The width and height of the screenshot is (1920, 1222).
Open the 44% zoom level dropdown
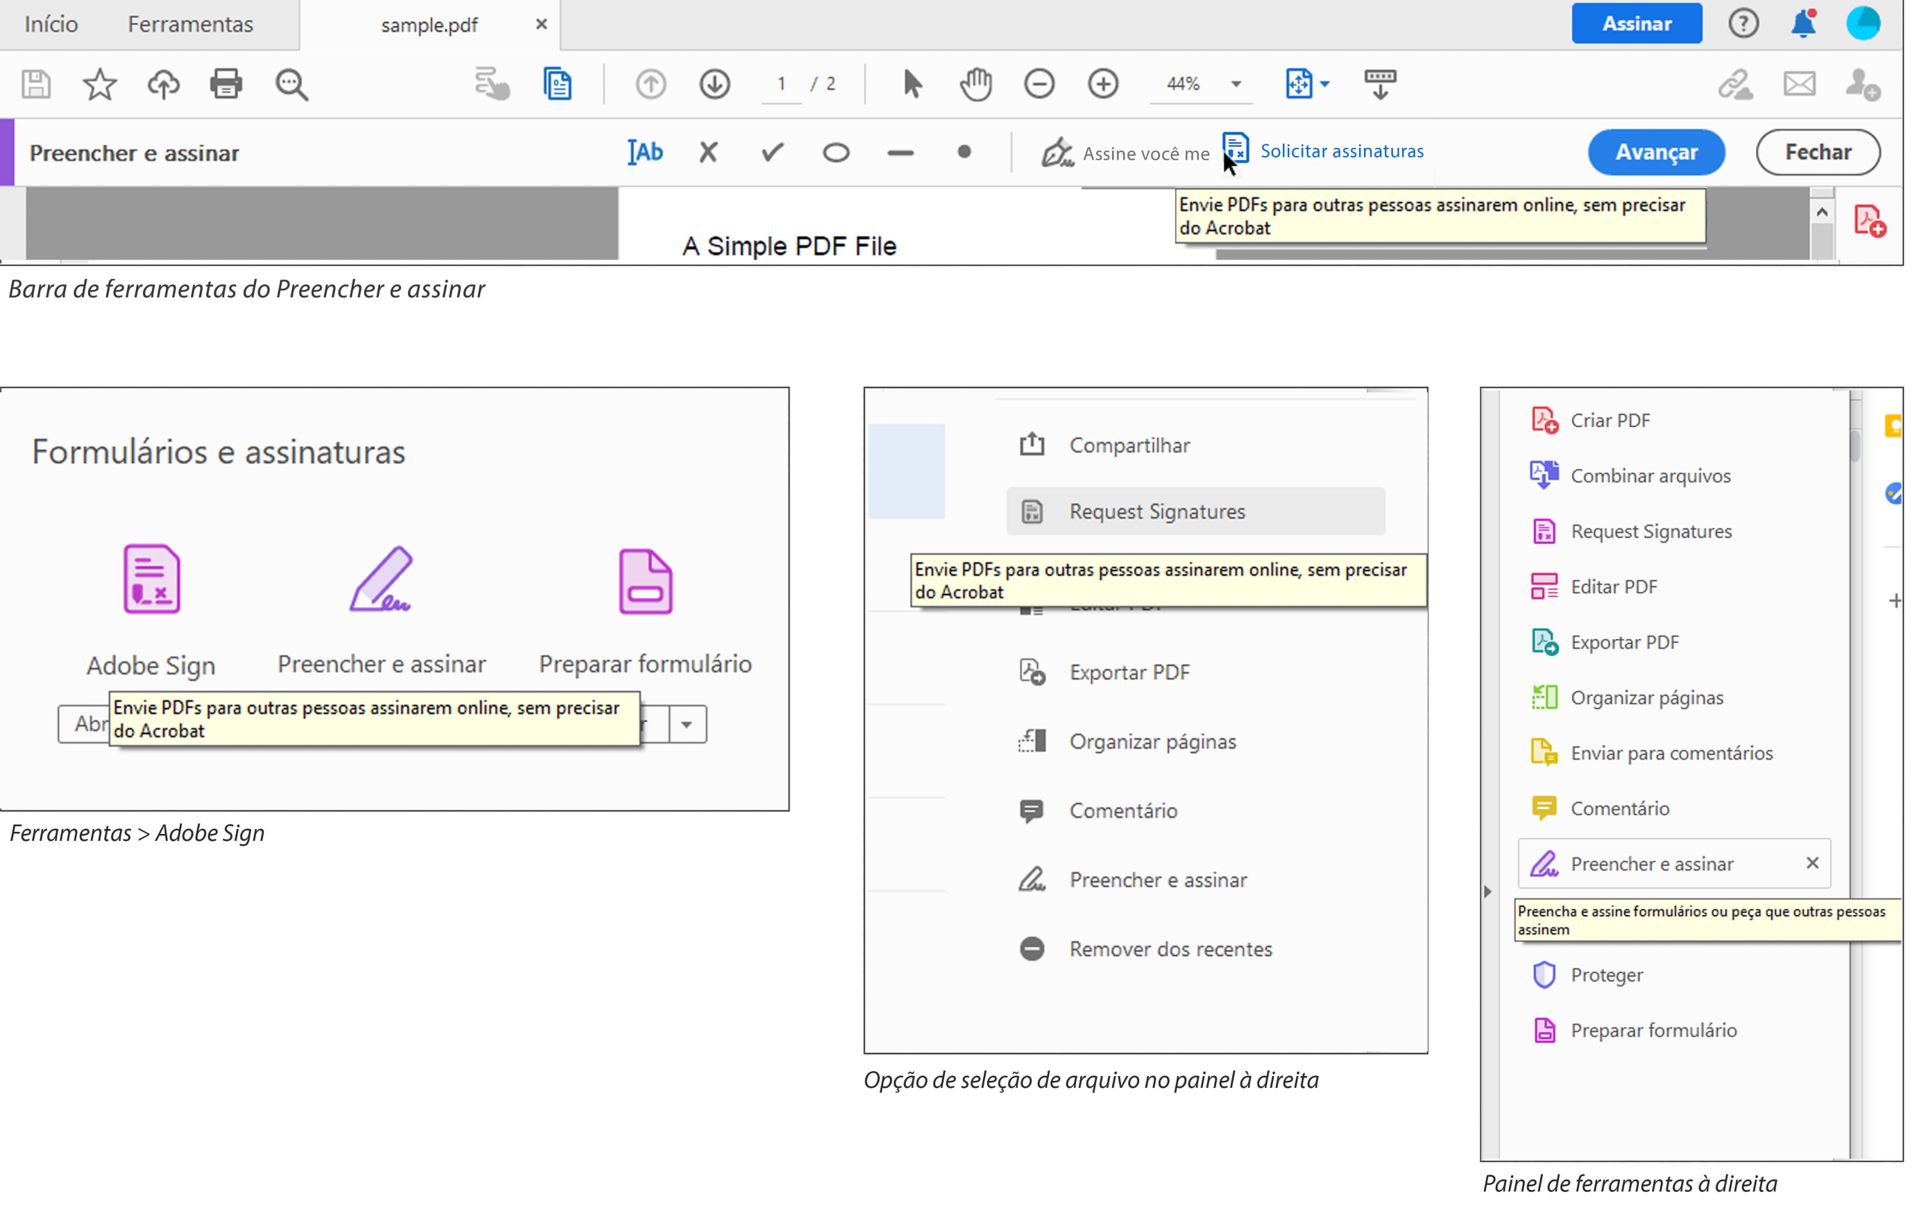click(1236, 84)
